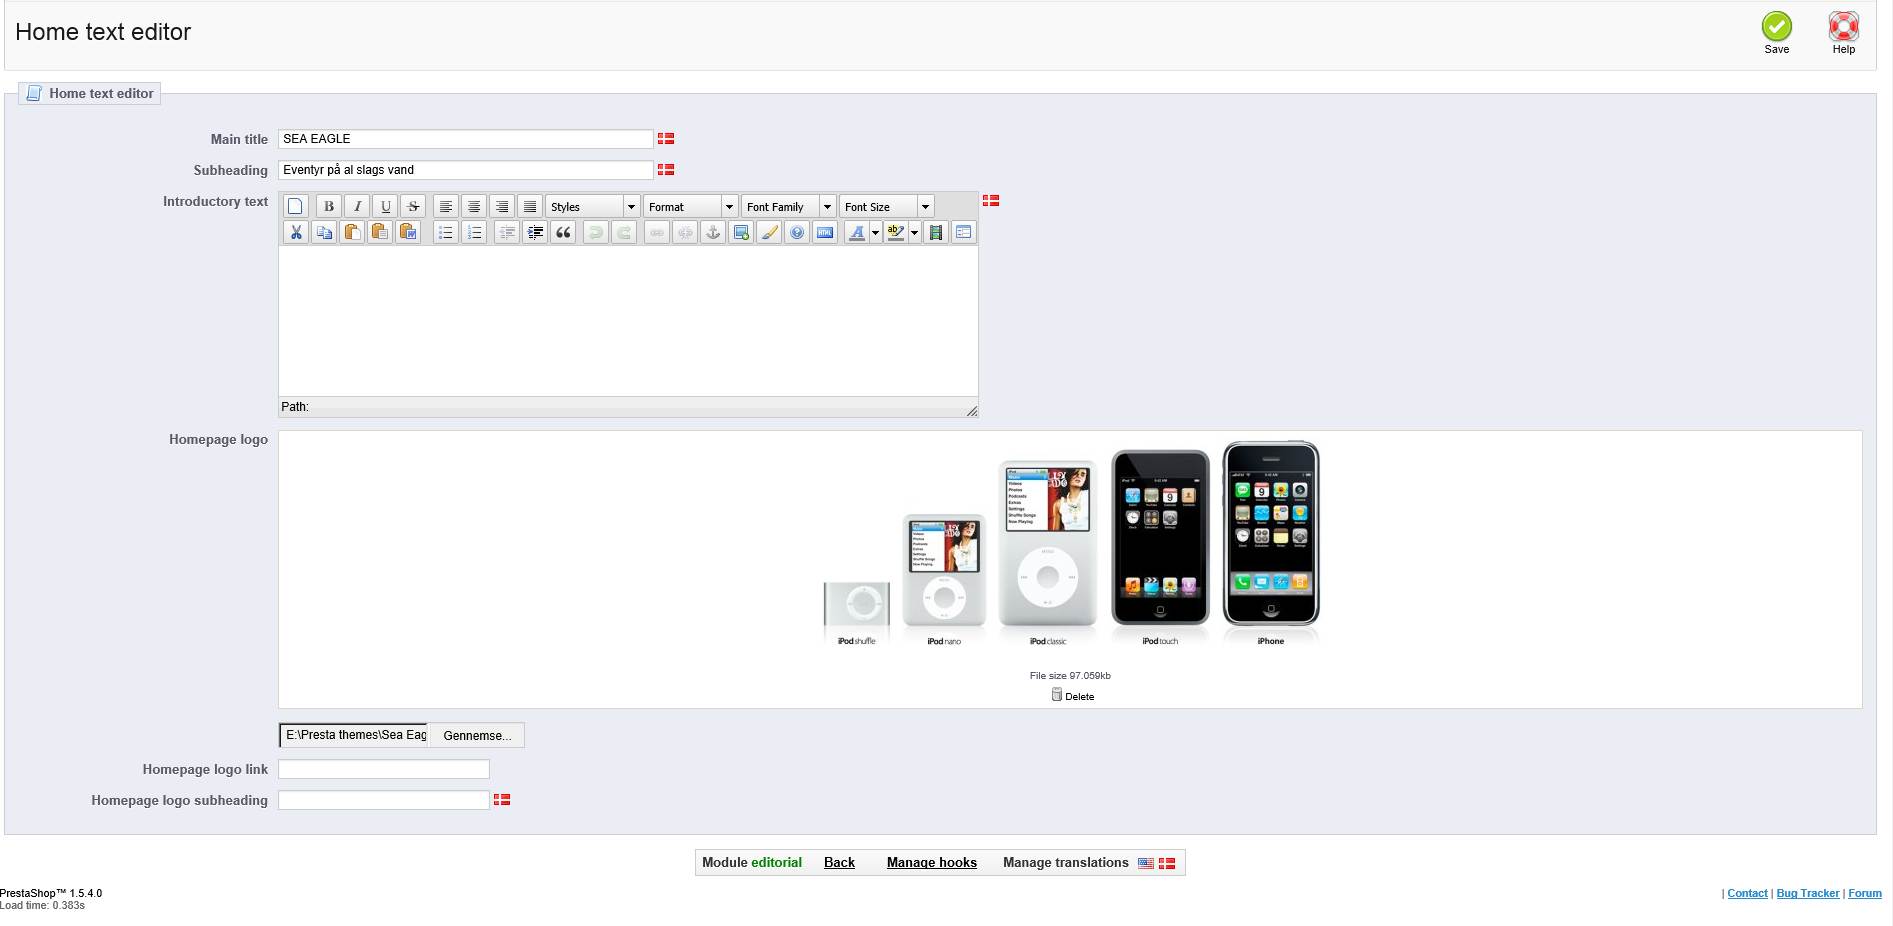Open the Bug Tracker footer link
Viewport: 1893px width, 926px height.
pos(1808,894)
